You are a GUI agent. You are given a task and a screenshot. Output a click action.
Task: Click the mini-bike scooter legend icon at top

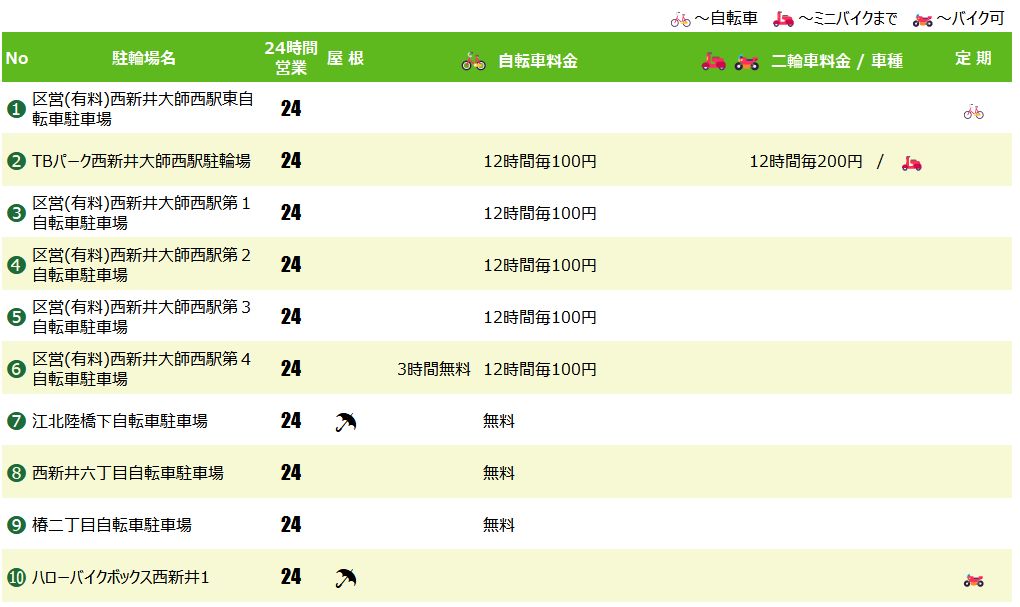click(783, 19)
